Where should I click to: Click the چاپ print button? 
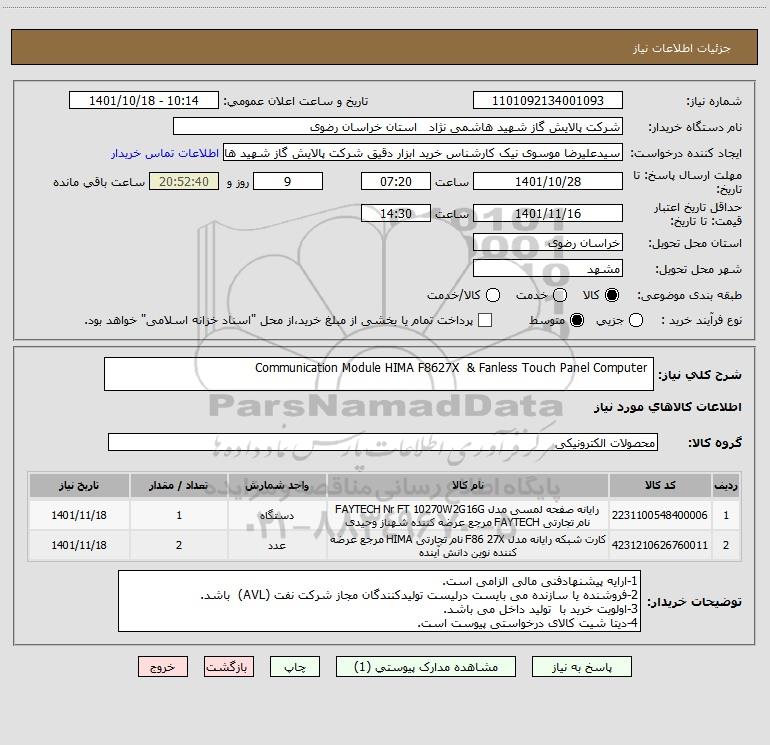pos(295,667)
